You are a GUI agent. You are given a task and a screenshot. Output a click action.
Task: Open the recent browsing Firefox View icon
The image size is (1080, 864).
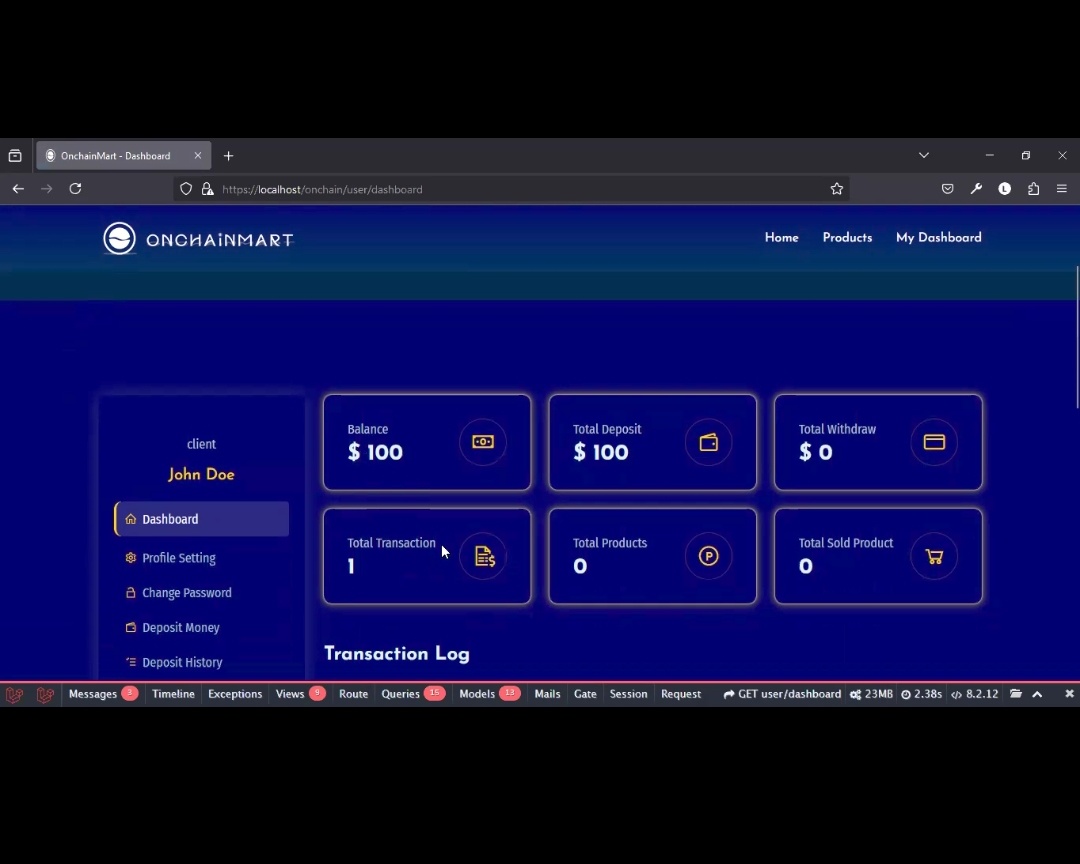click(15, 156)
